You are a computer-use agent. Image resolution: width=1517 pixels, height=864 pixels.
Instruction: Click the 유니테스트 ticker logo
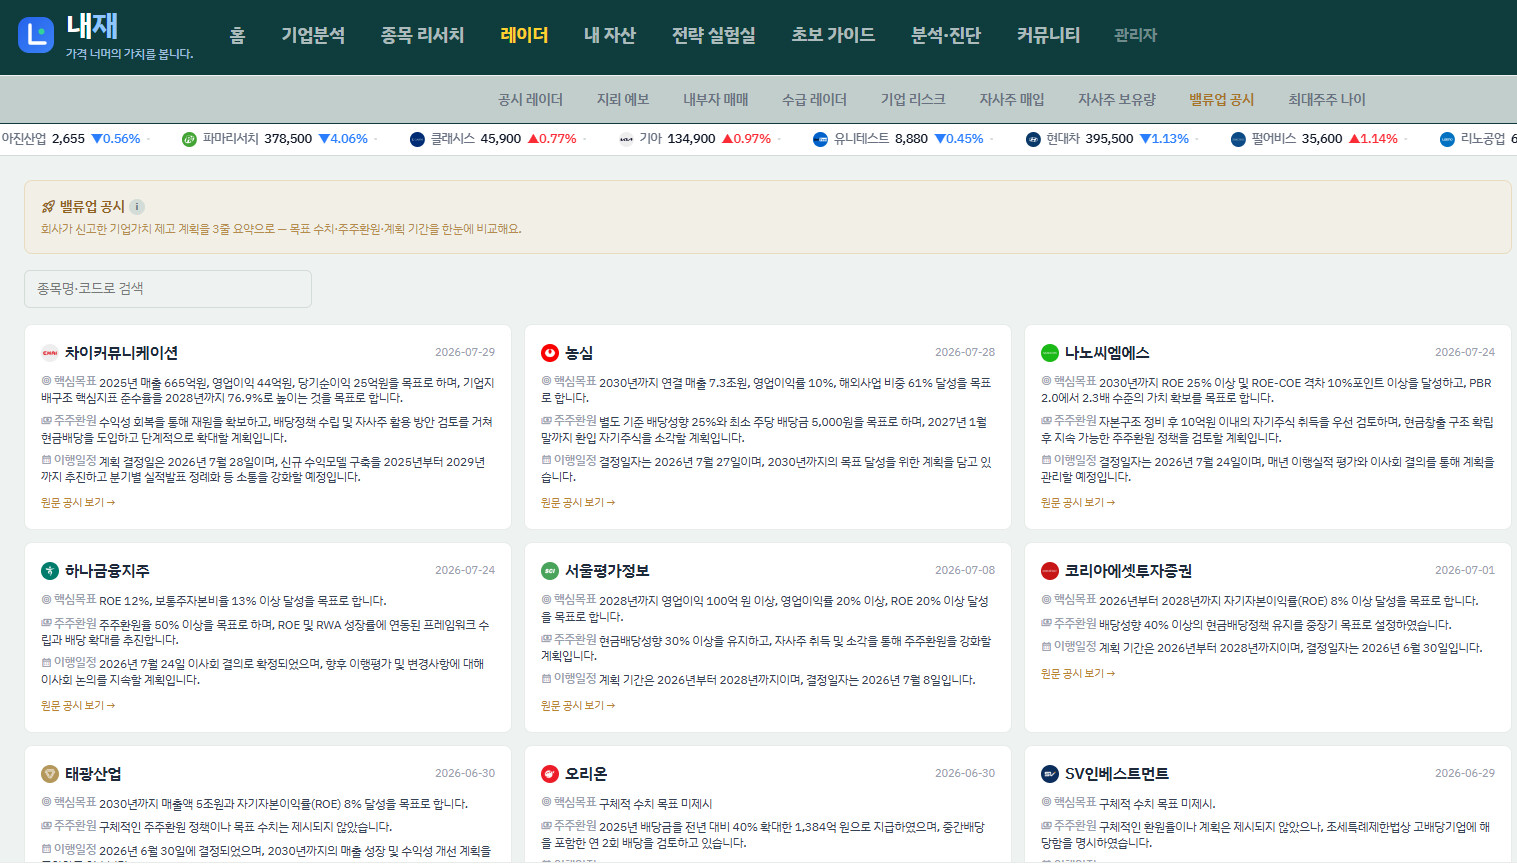coord(821,139)
